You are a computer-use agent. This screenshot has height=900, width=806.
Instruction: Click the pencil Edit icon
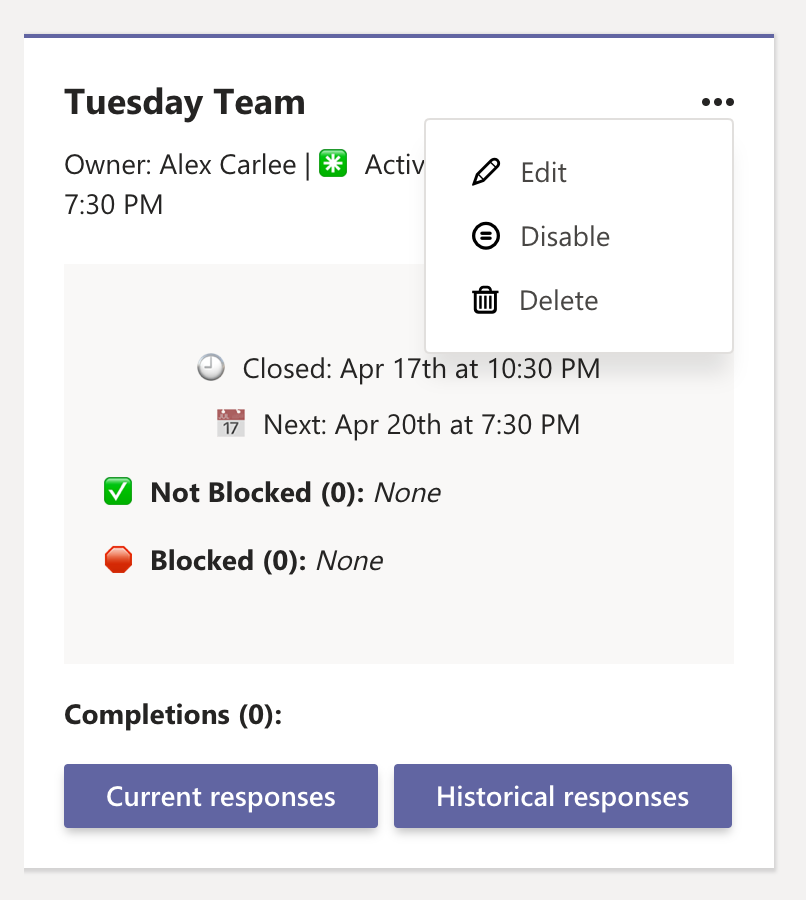pyautogui.click(x=486, y=172)
